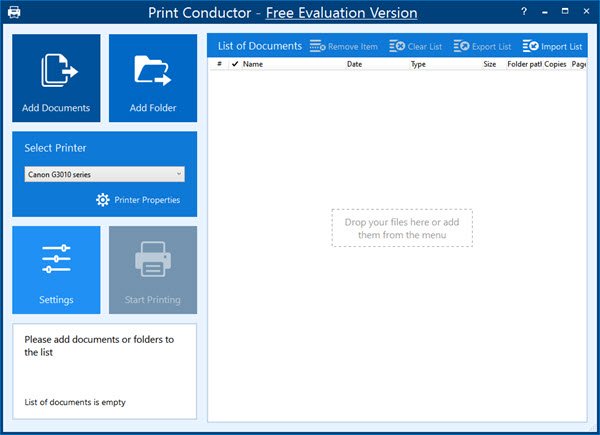Image resolution: width=600 pixels, height=435 pixels.
Task: Open the Settings tile
Action: coord(56,270)
